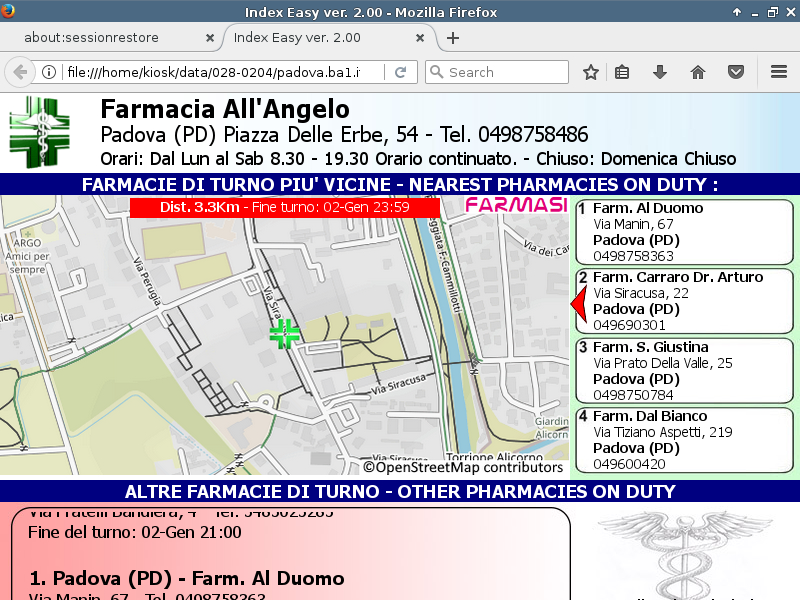Click the green pharmacy cross logo in header

click(40, 132)
